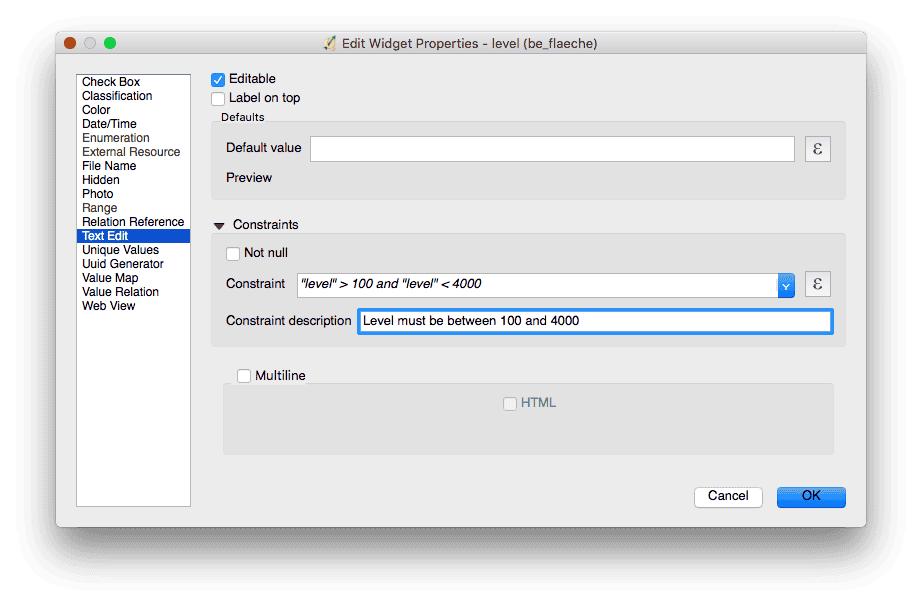Enable the Not null constraint
The image size is (922, 607).
(x=233, y=253)
